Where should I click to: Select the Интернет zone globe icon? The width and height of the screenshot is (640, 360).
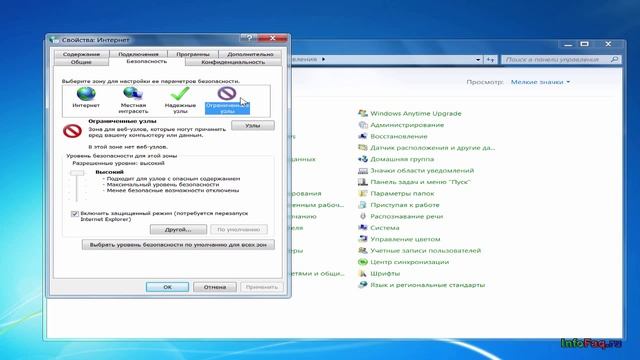click(86, 94)
